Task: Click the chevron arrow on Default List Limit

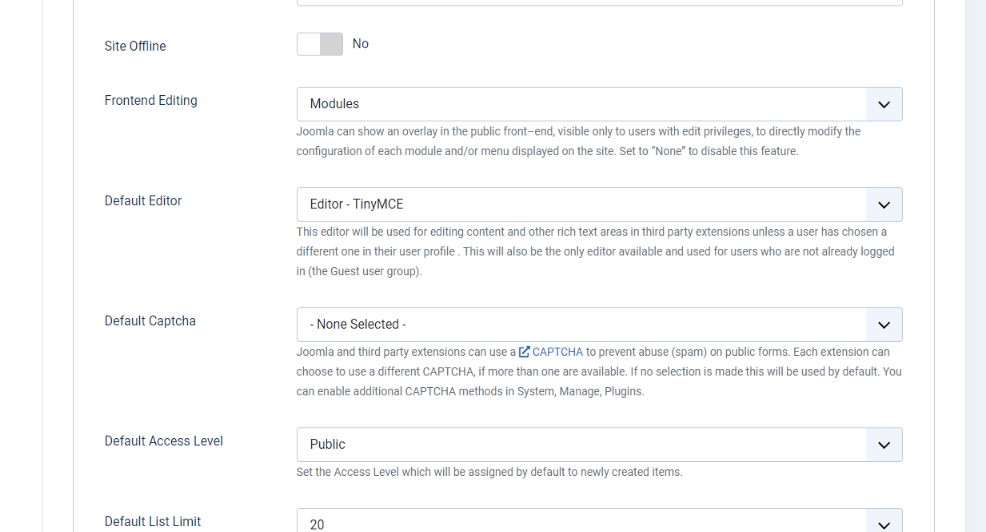Action: [884, 524]
